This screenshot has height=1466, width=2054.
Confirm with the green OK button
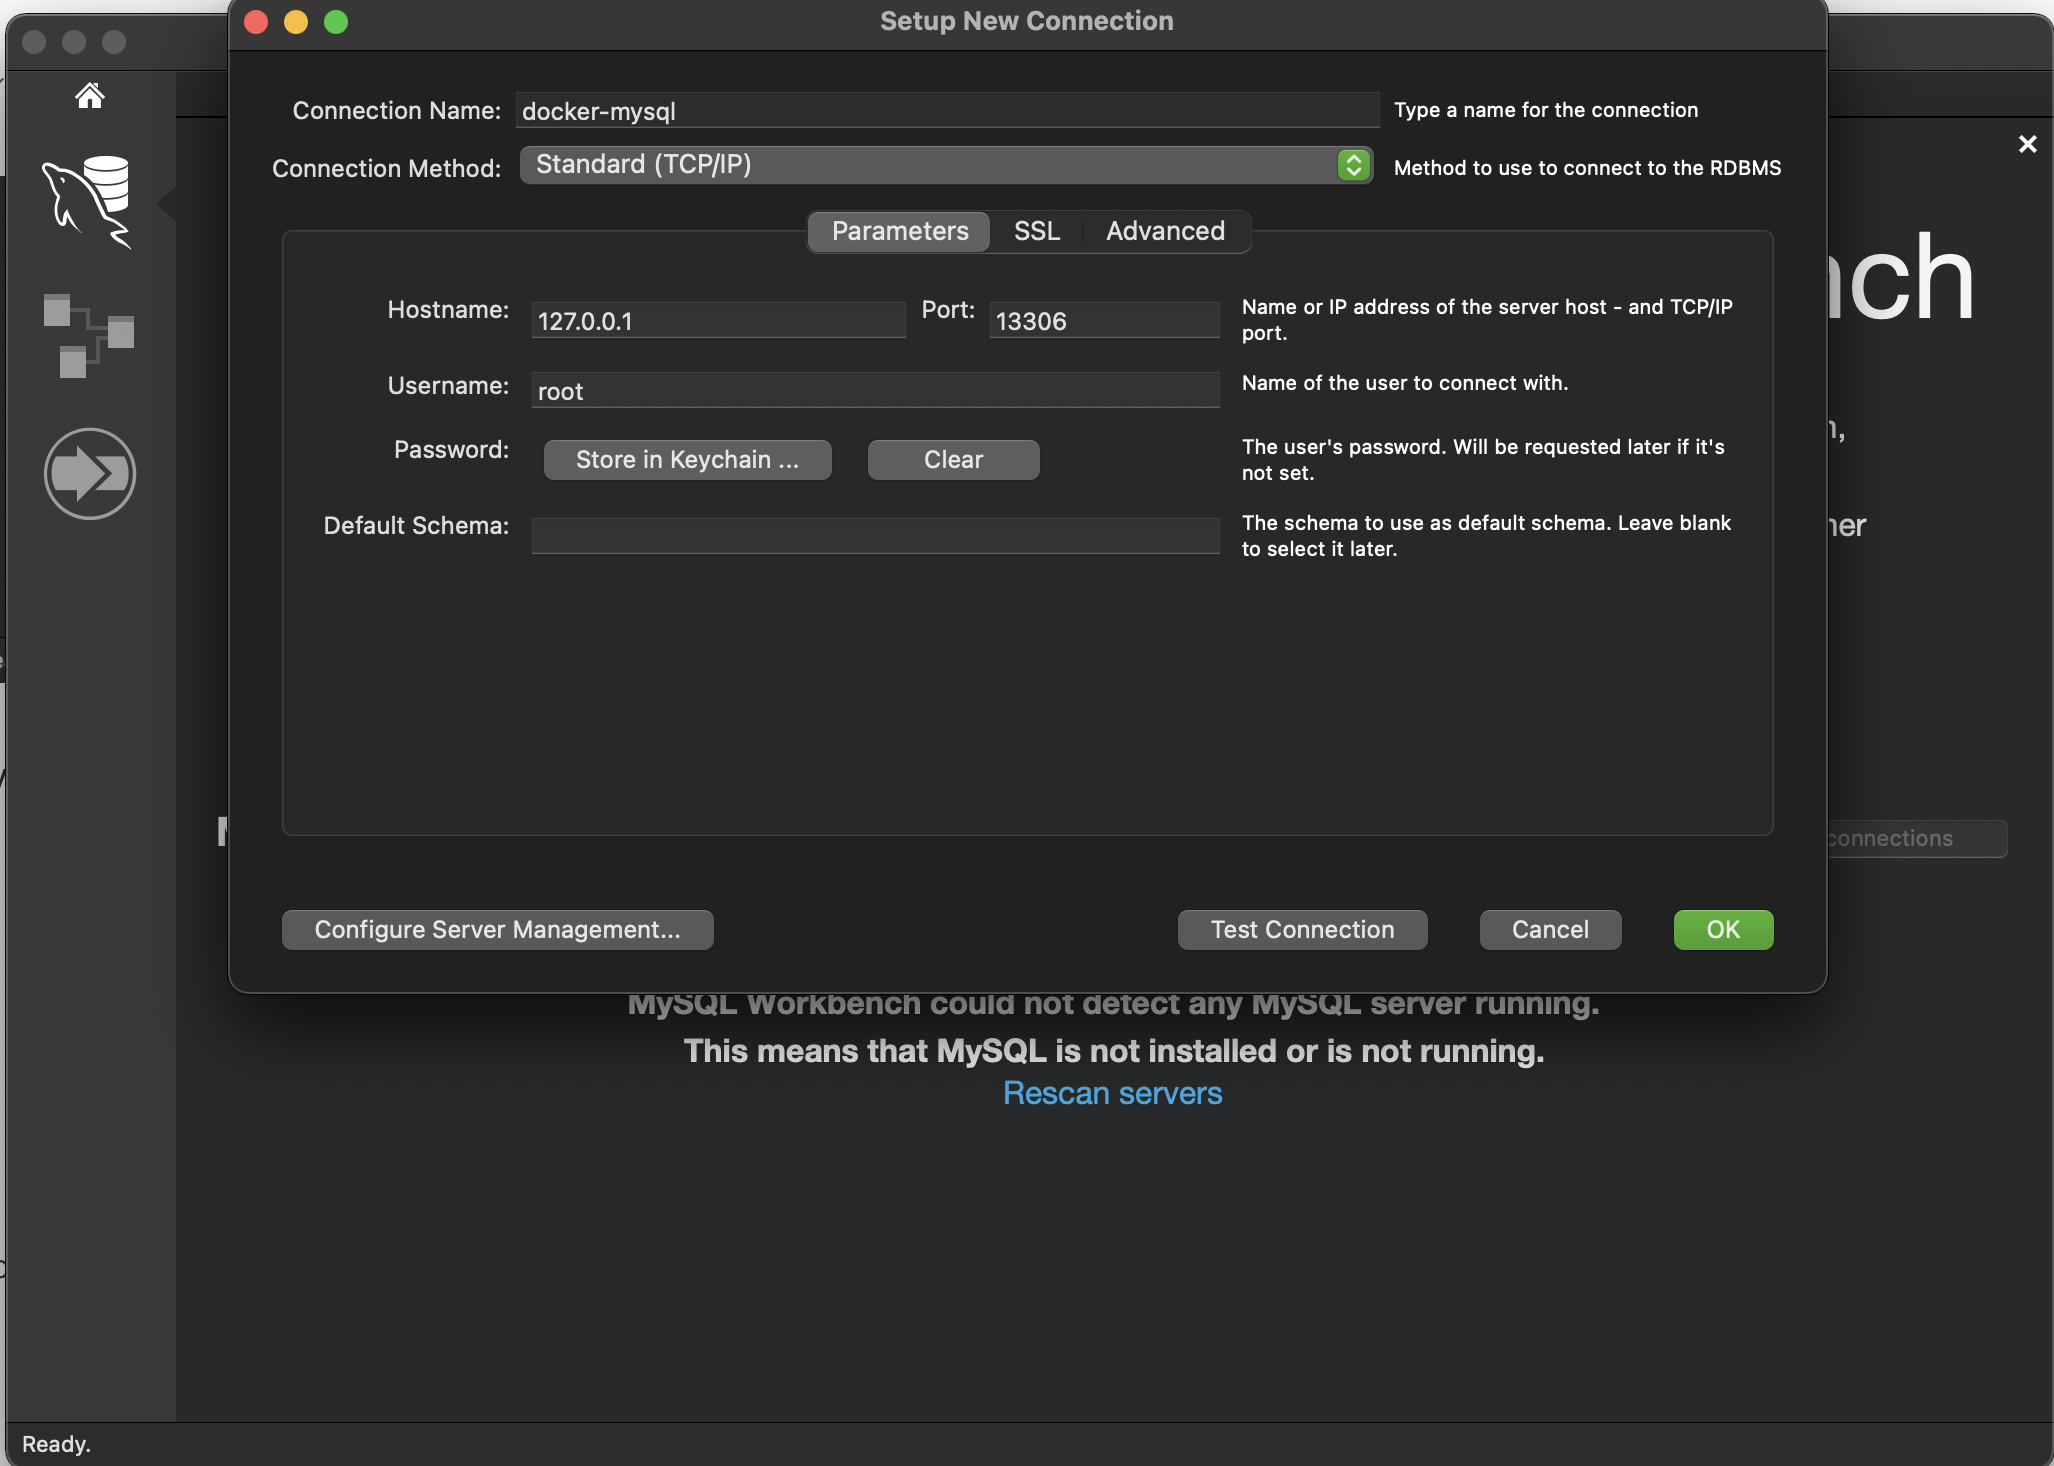tap(1722, 930)
